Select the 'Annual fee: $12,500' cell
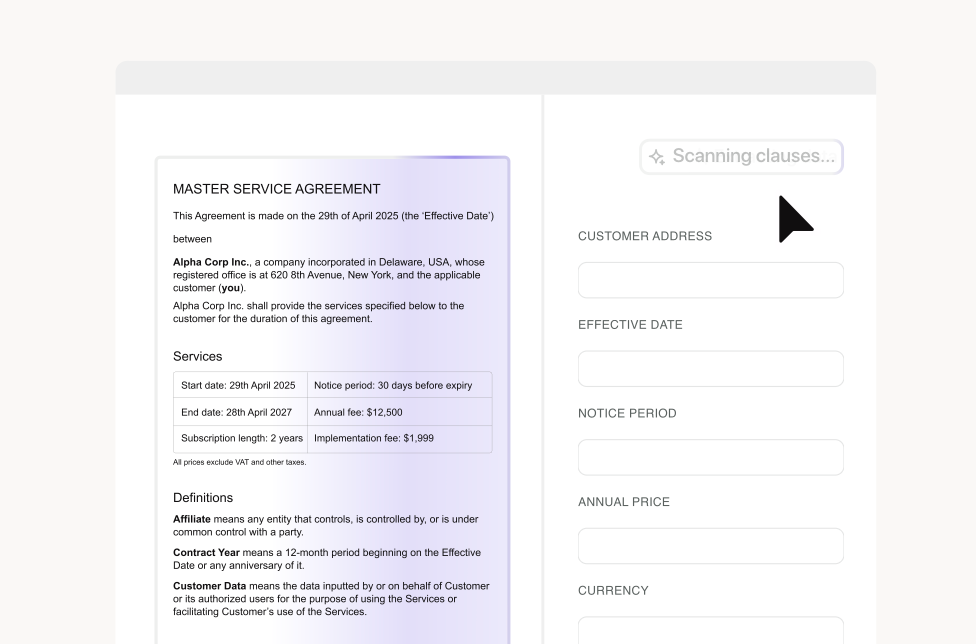This screenshot has height=644, width=976. pyautogui.click(x=400, y=412)
